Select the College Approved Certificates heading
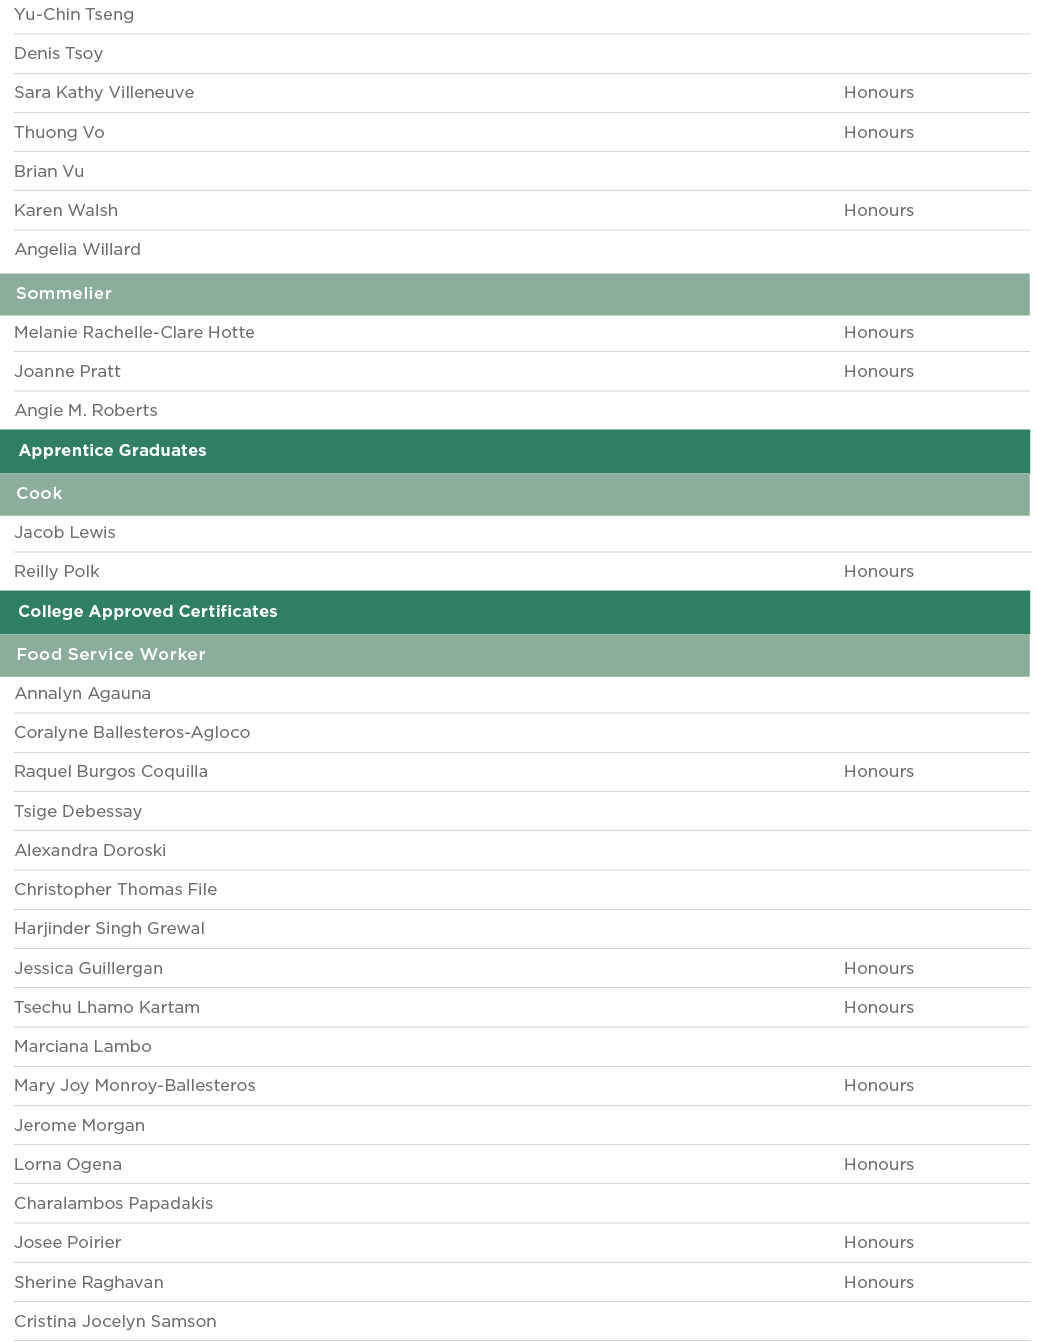1037x1343 pixels. pyautogui.click(x=147, y=612)
